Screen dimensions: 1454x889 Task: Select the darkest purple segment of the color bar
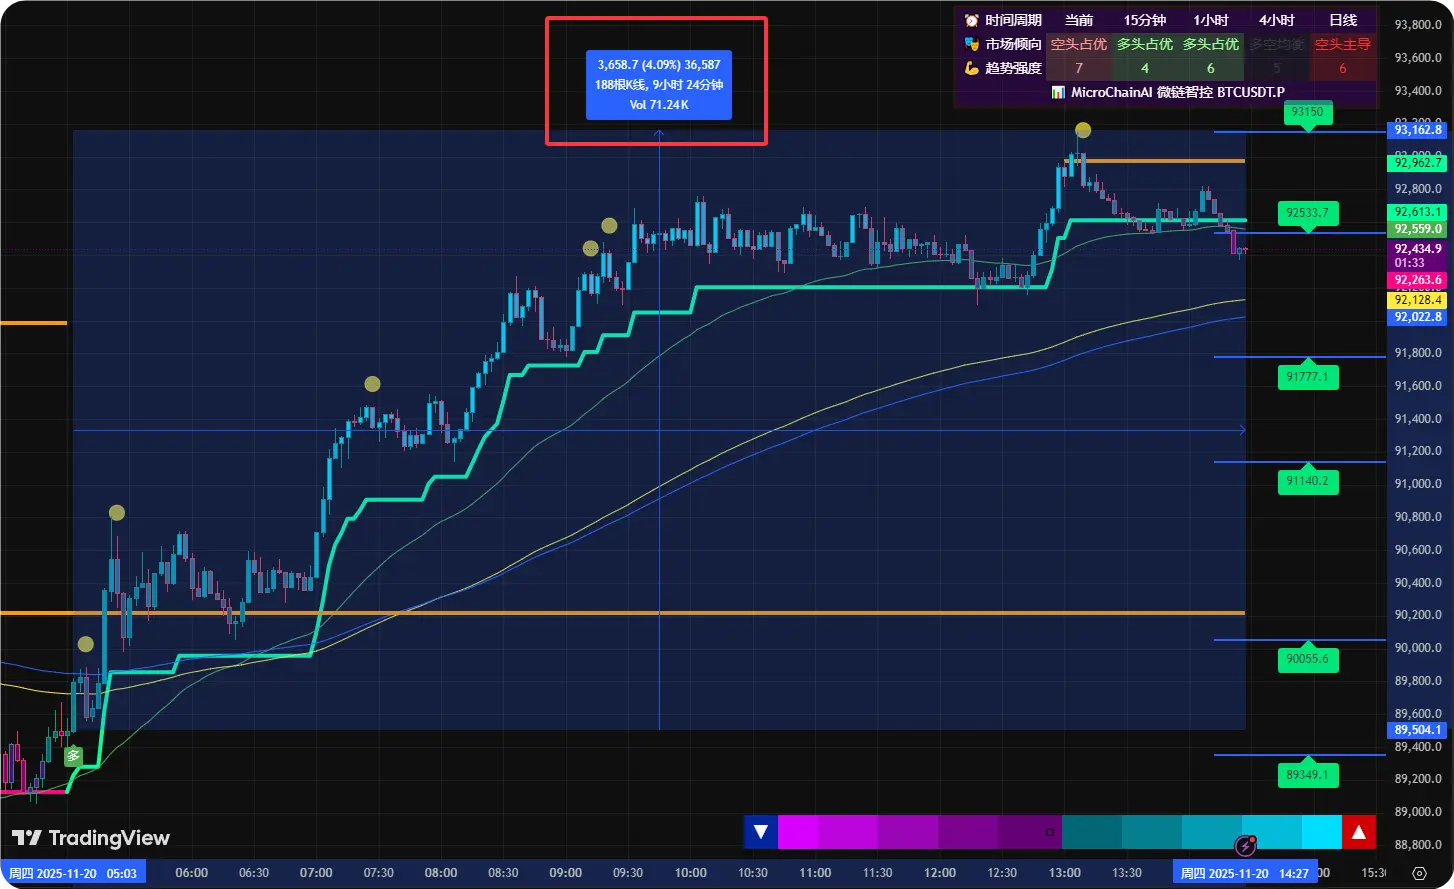coord(1029,832)
